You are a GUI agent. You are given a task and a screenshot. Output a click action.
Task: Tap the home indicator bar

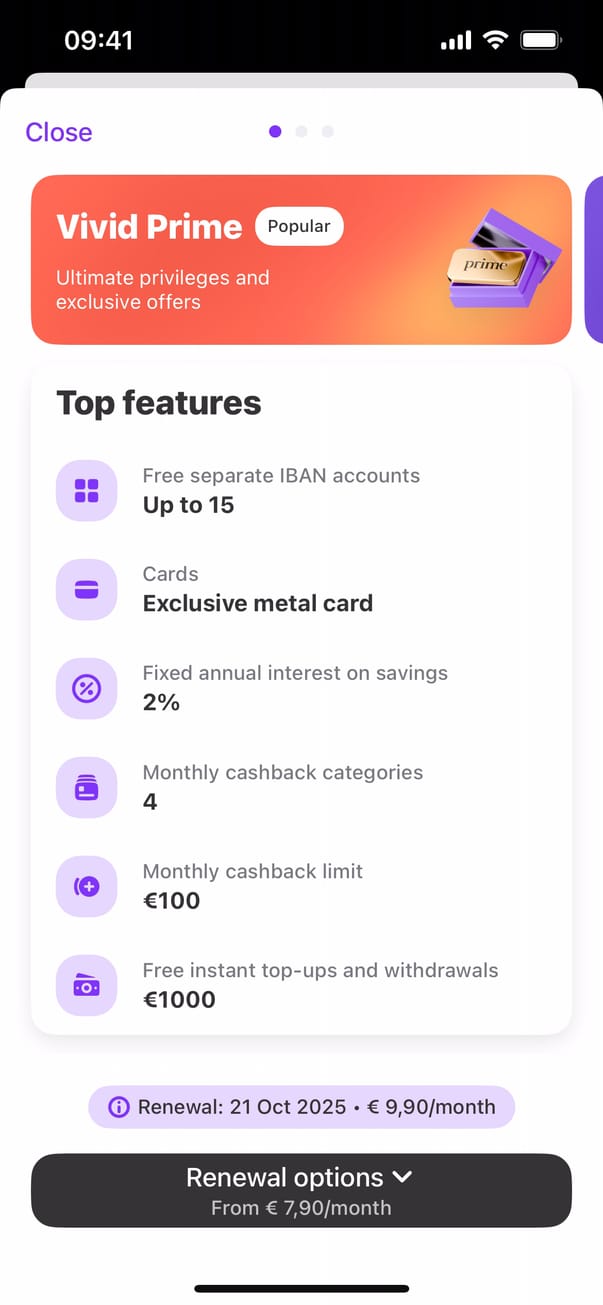click(301, 1288)
